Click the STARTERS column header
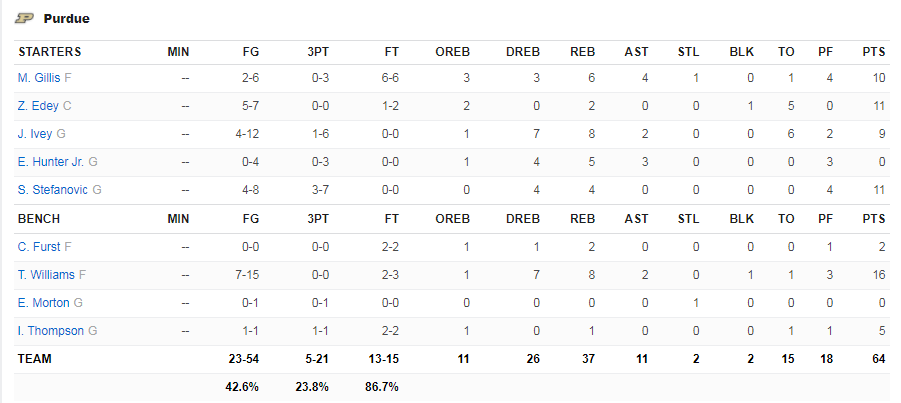The image size is (901, 403). (x=50, y=52)
